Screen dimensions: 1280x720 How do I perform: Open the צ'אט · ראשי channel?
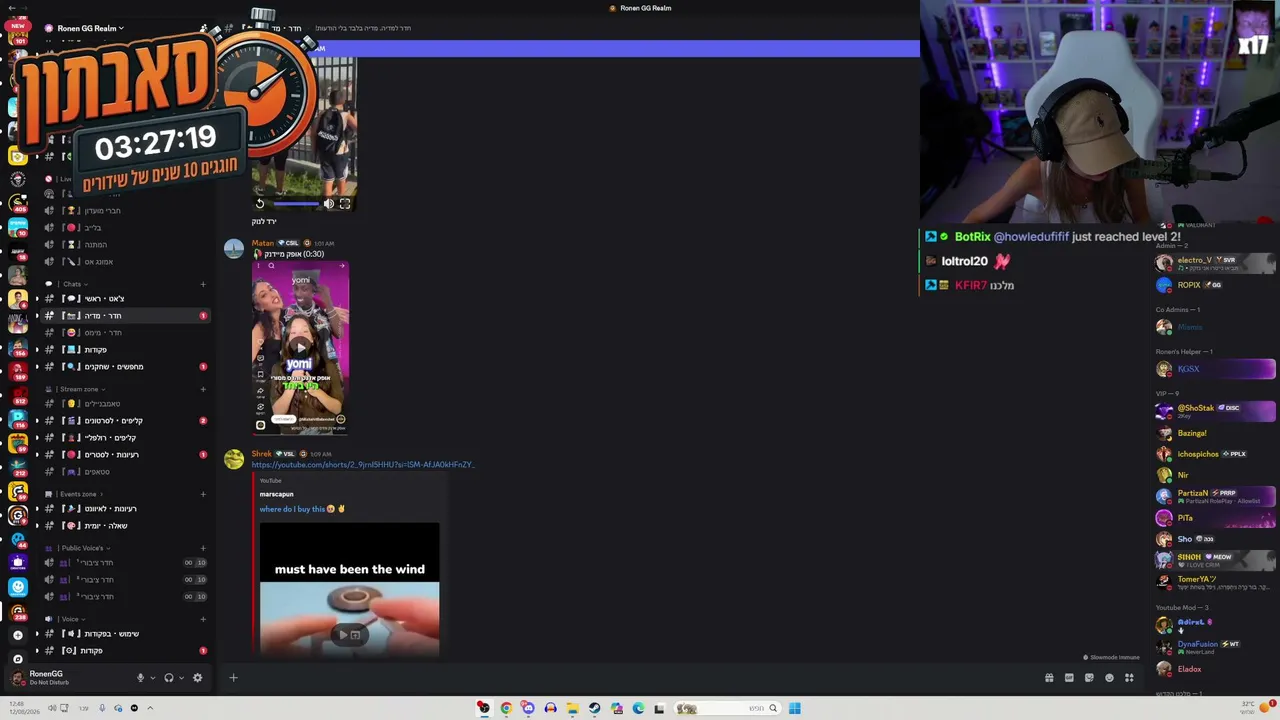click(125, 299)
